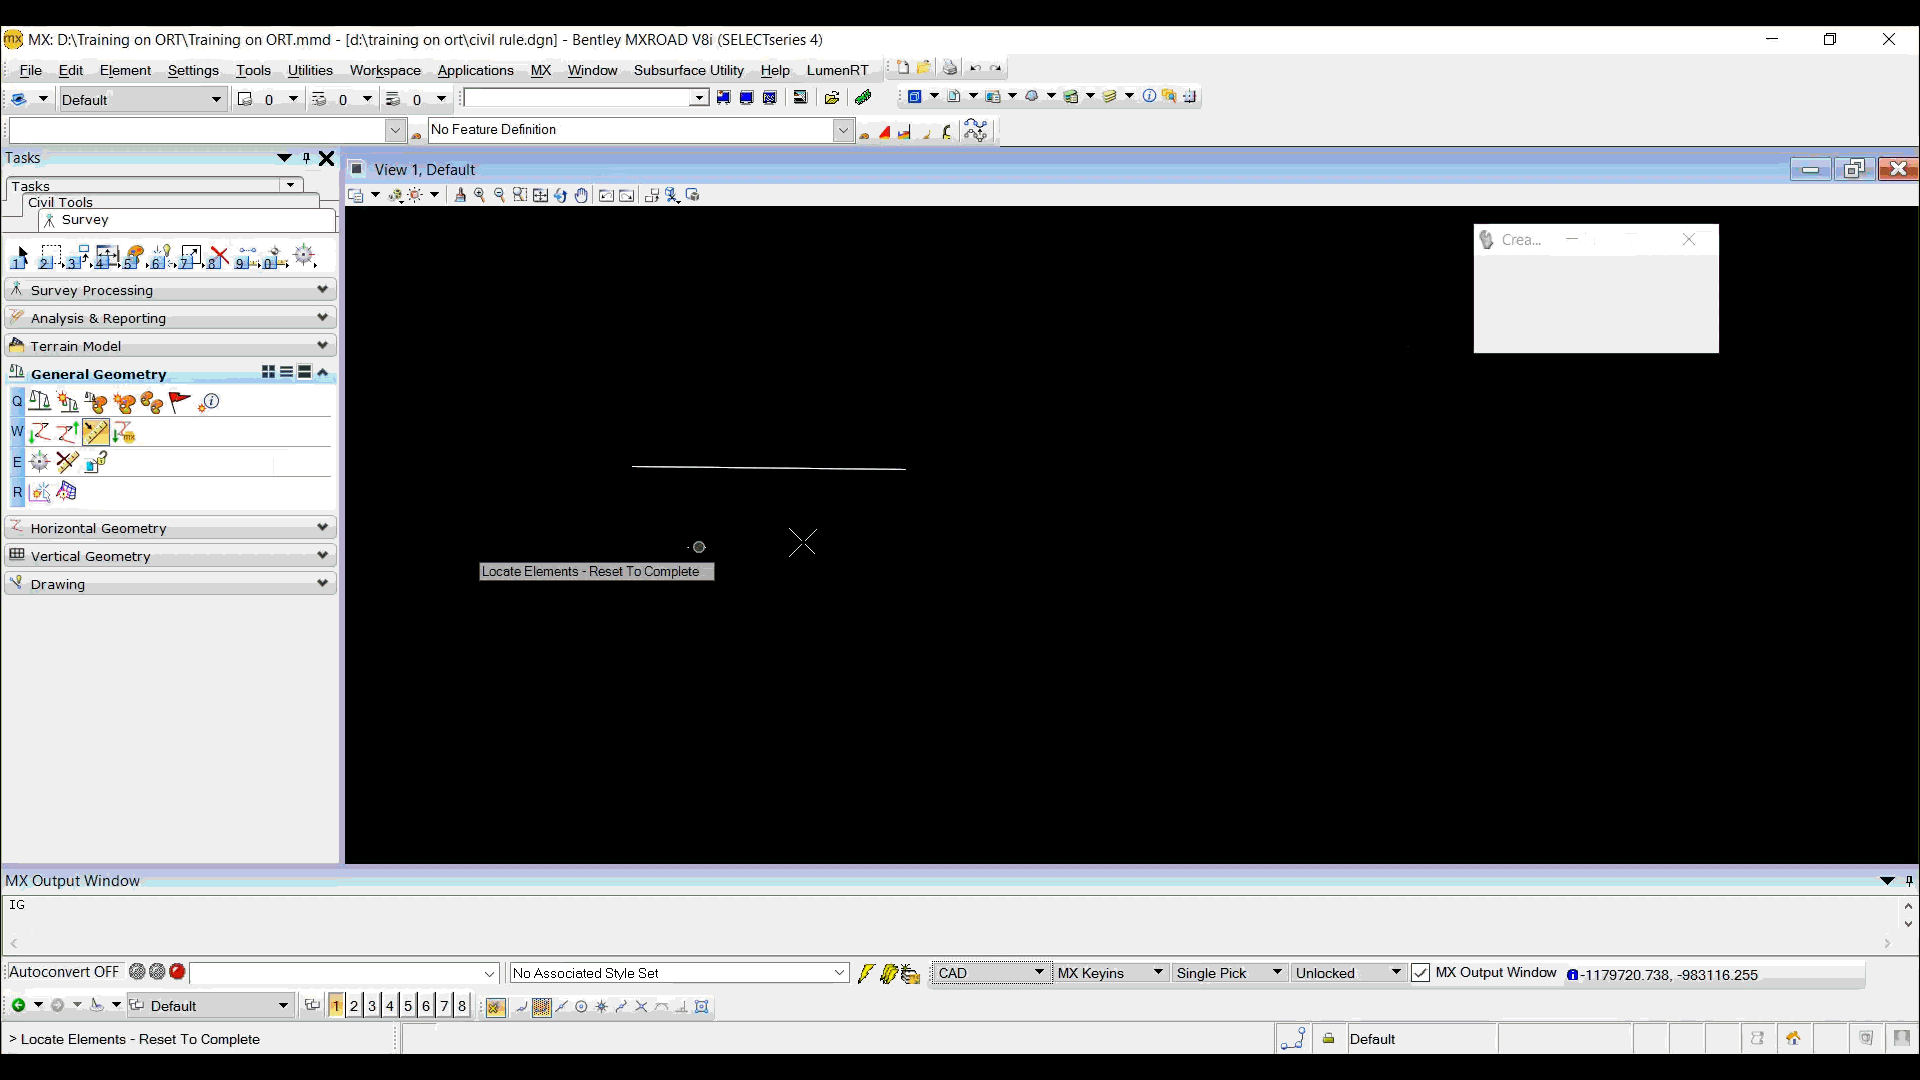Toggle view number 5 button
This screenshot has width=1920, height=1080.
point(408,1006)
